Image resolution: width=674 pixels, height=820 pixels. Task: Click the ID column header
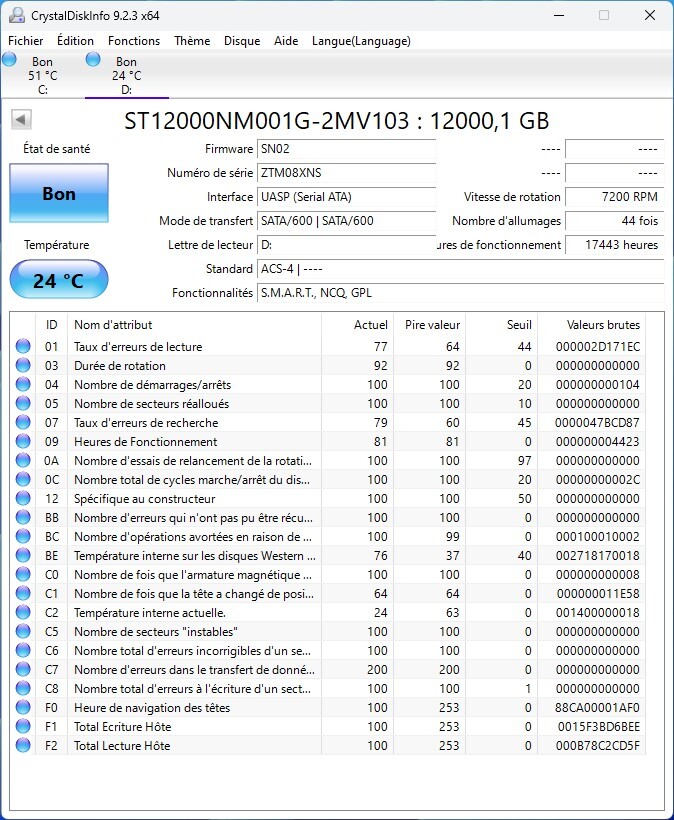click(x=51, y=324)
